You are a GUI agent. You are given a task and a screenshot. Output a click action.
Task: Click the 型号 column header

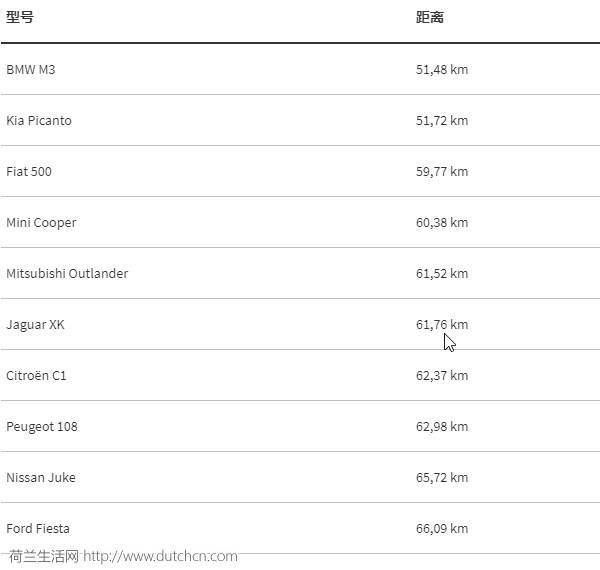20,17
